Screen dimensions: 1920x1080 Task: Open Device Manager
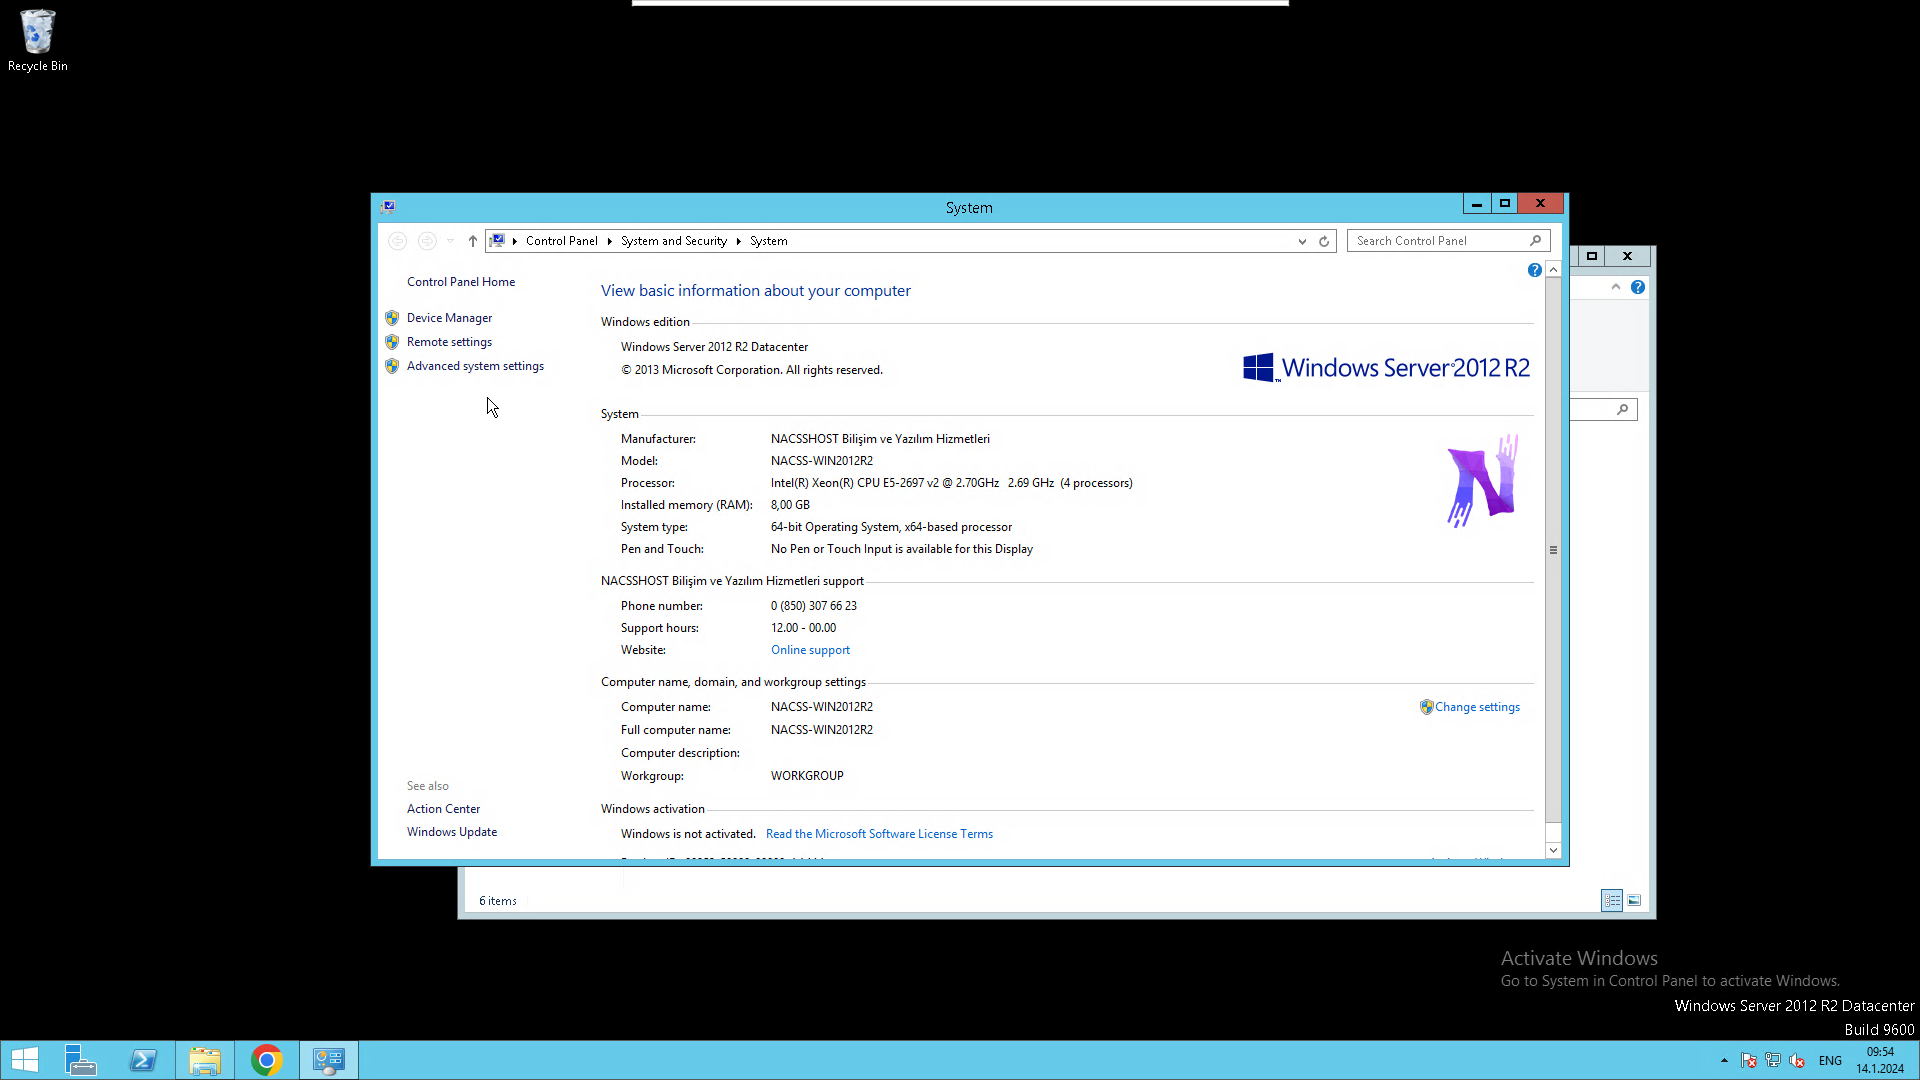449,318
